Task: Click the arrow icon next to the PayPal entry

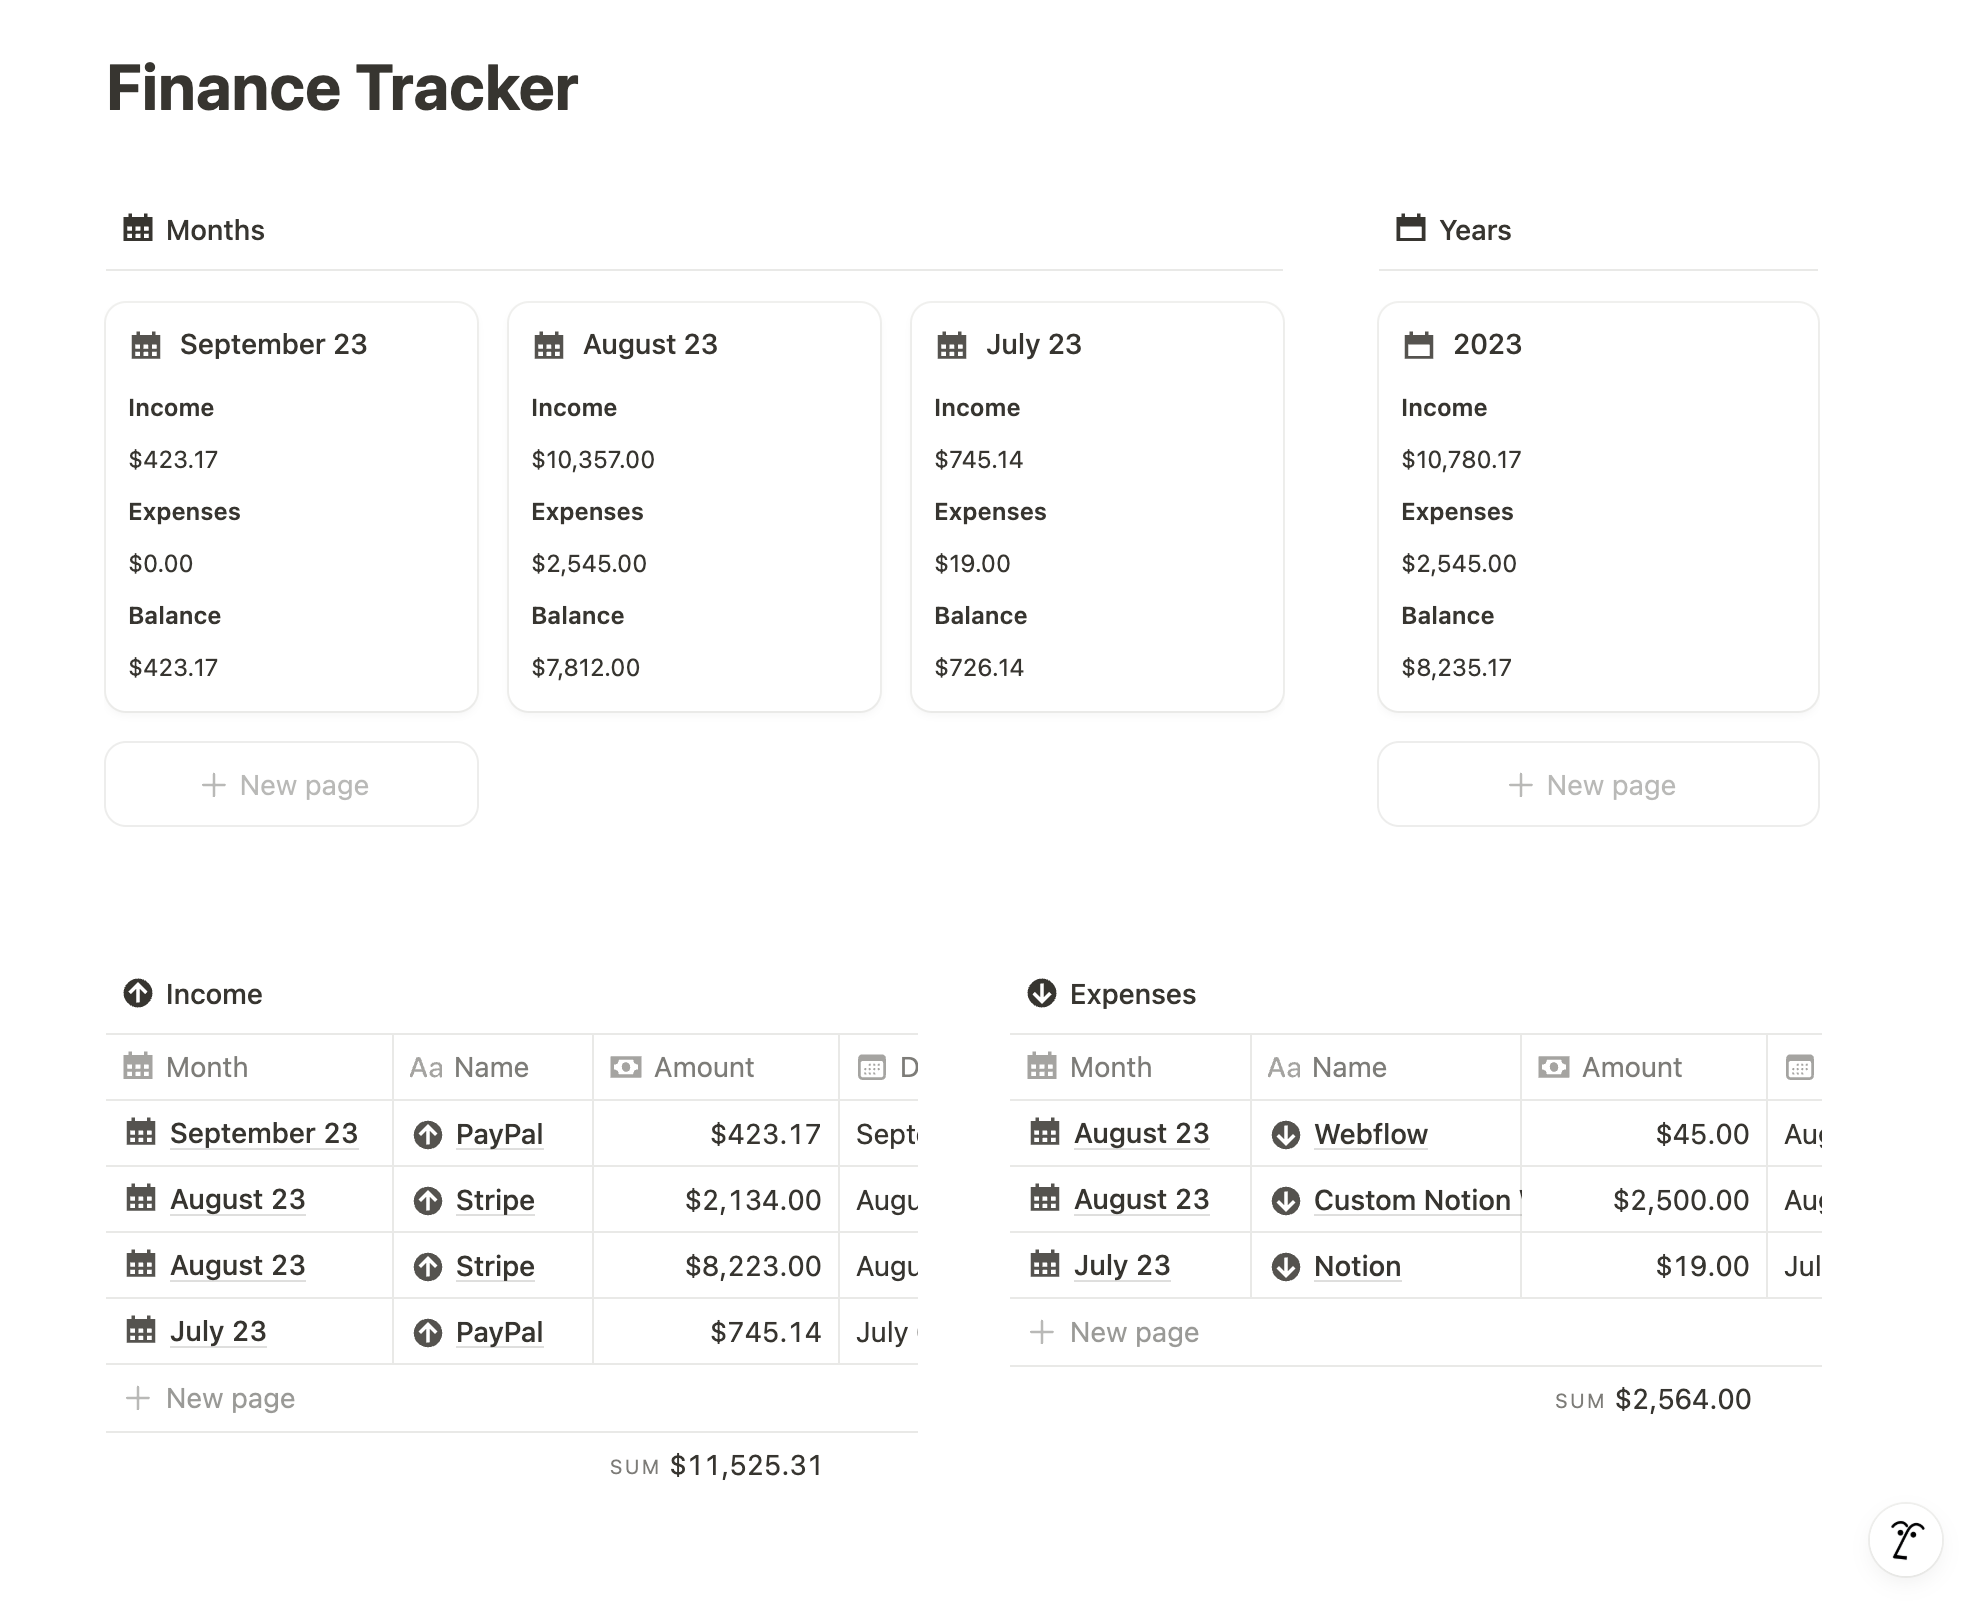Action: (428, 1134)
